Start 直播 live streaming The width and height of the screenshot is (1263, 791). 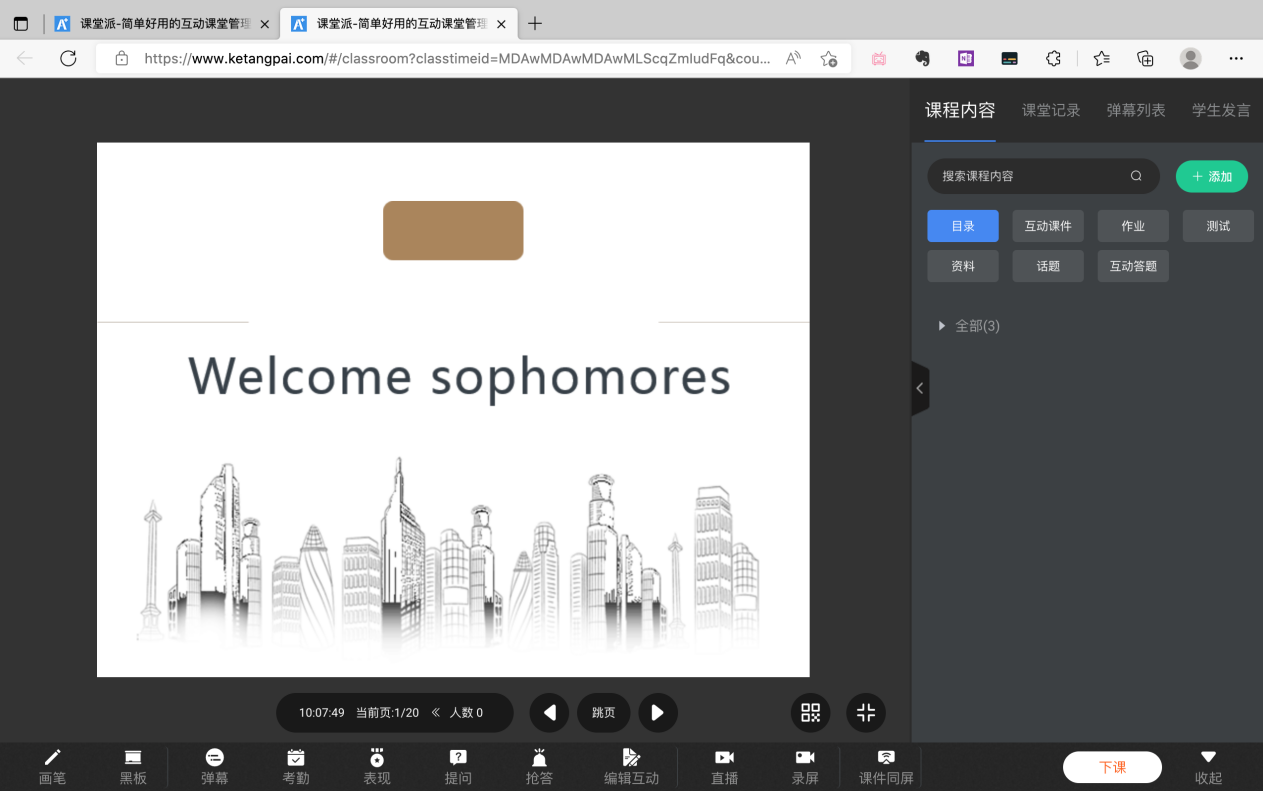pos(724,766)
